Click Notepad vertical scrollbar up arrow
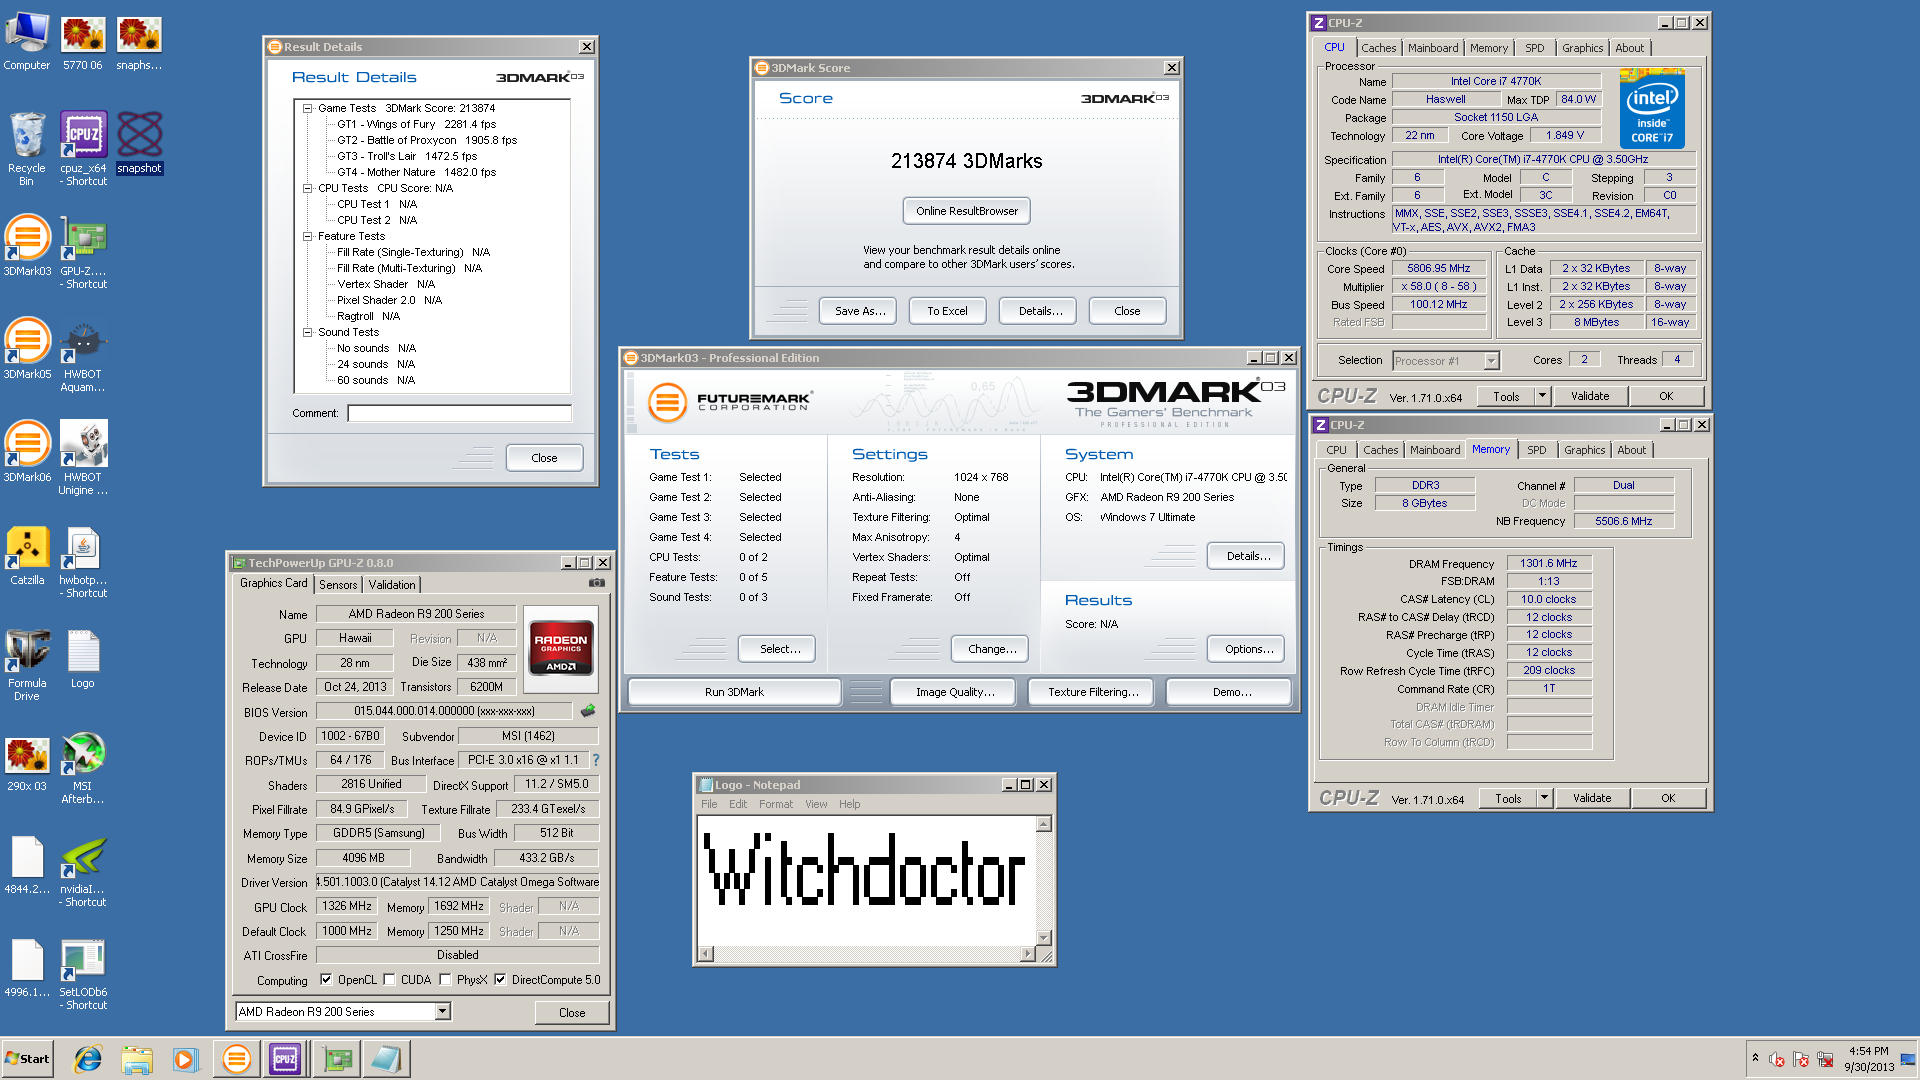 tap(1044, 824)
